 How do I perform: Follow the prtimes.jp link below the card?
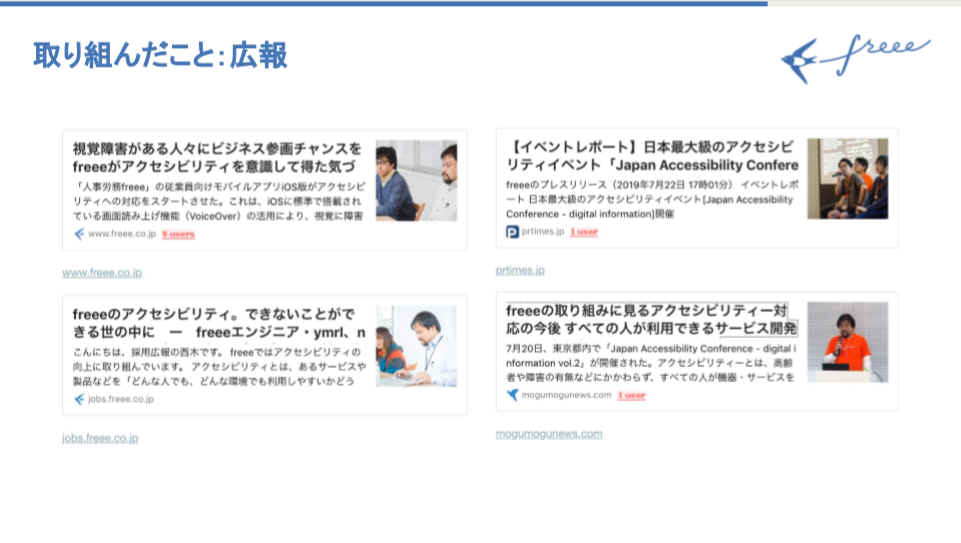(520, 270)
